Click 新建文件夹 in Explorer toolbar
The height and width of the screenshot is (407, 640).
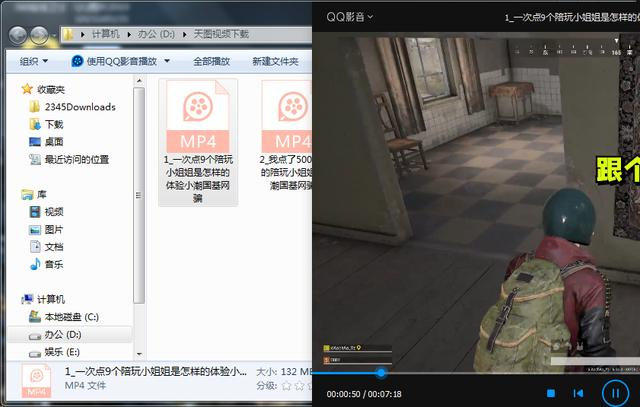pyautogui.click(x=275, y=61)
